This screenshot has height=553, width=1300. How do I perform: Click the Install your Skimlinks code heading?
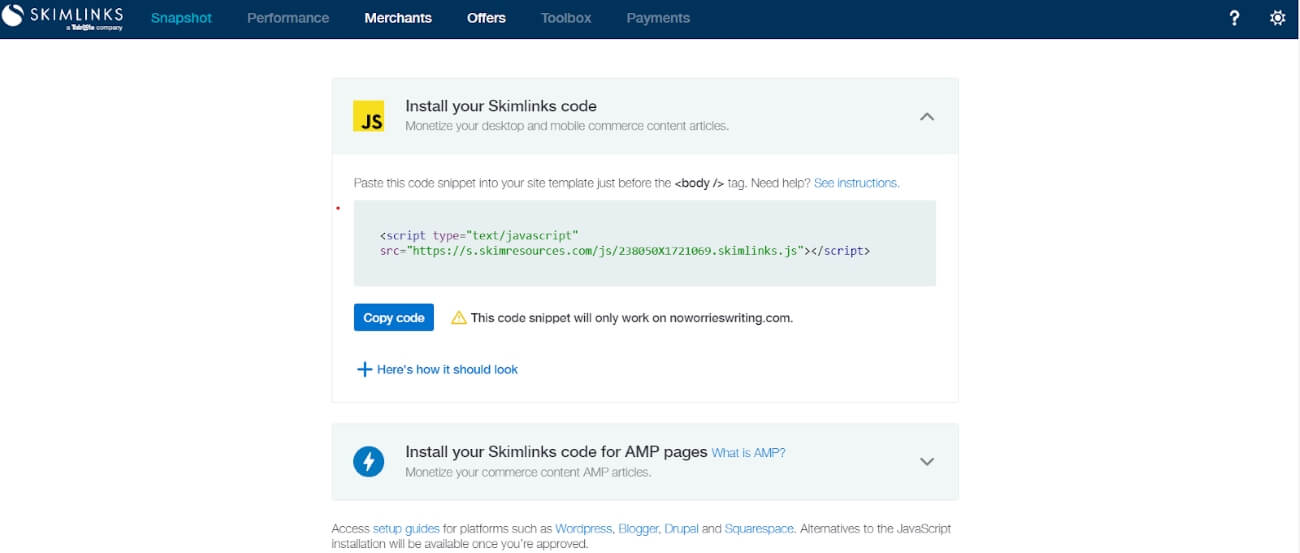501,106
